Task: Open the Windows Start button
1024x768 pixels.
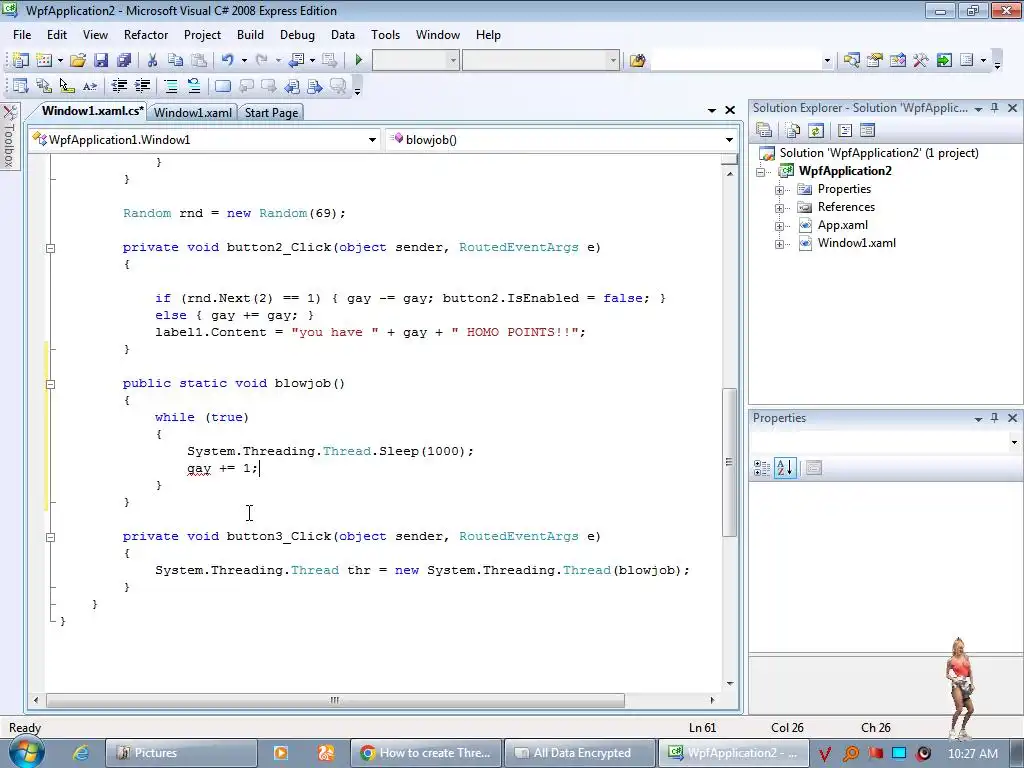Action: tap(25, 753)
